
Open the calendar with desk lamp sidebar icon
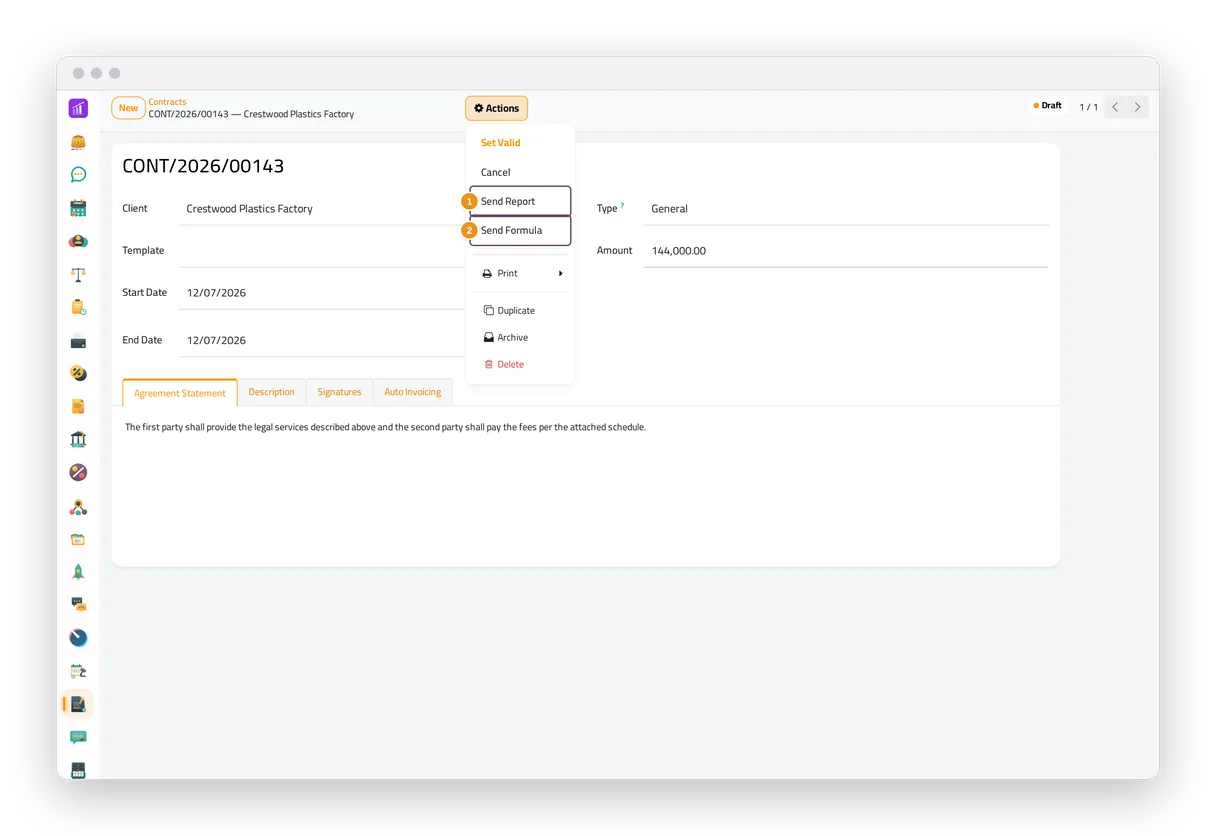click(x=78, y=671)
